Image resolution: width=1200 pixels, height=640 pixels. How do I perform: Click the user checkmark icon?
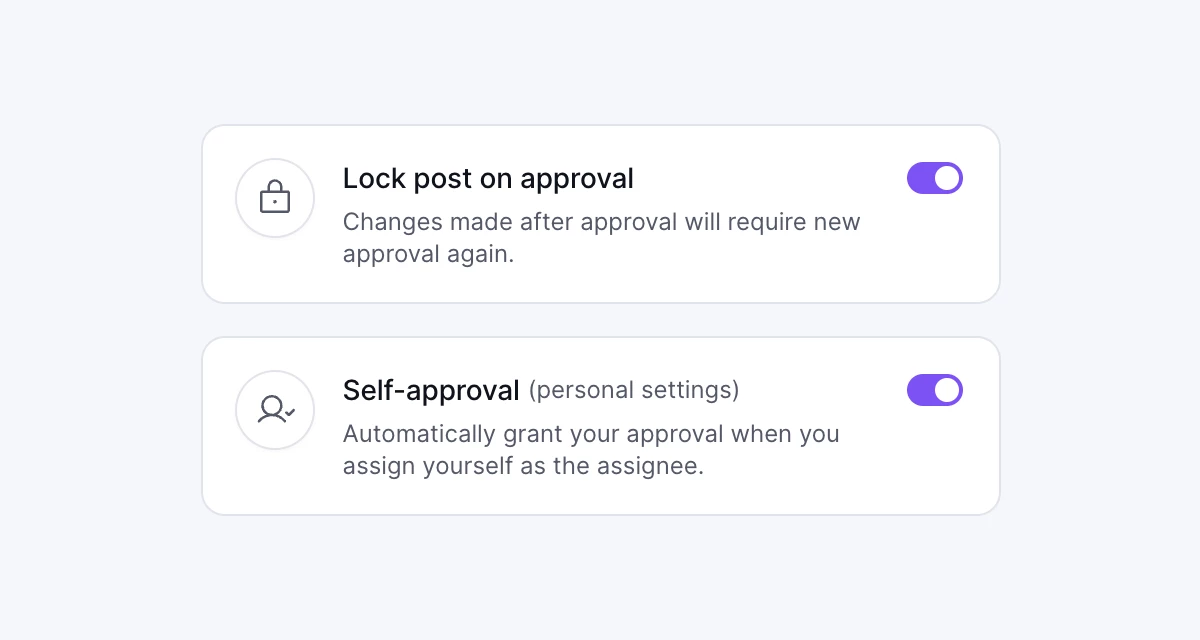coord(275,410)
